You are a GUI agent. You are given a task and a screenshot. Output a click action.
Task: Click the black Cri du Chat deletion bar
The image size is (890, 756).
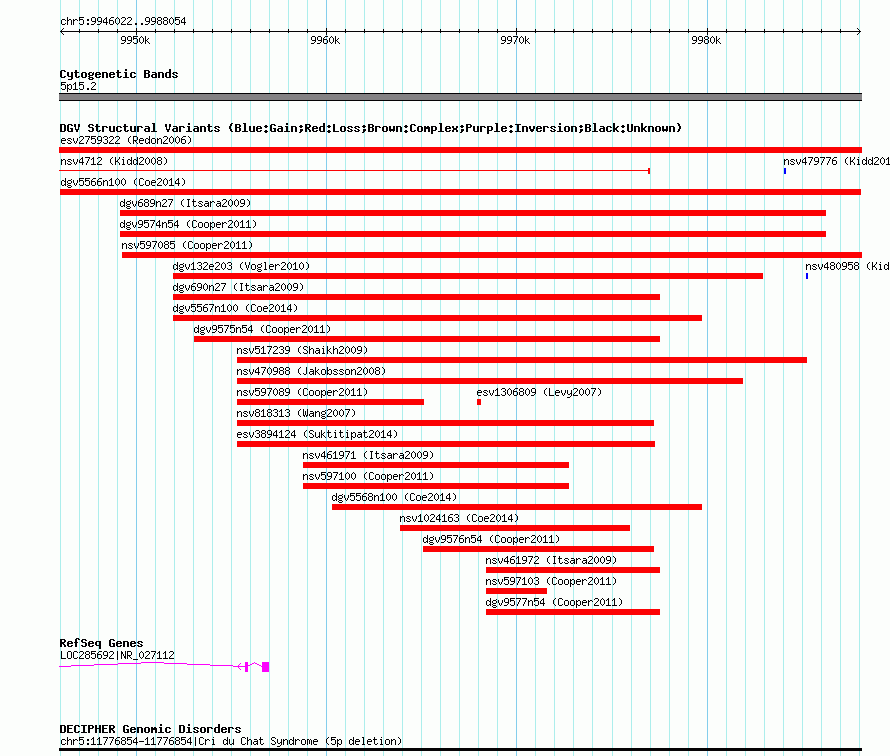[x=460, y=750]
